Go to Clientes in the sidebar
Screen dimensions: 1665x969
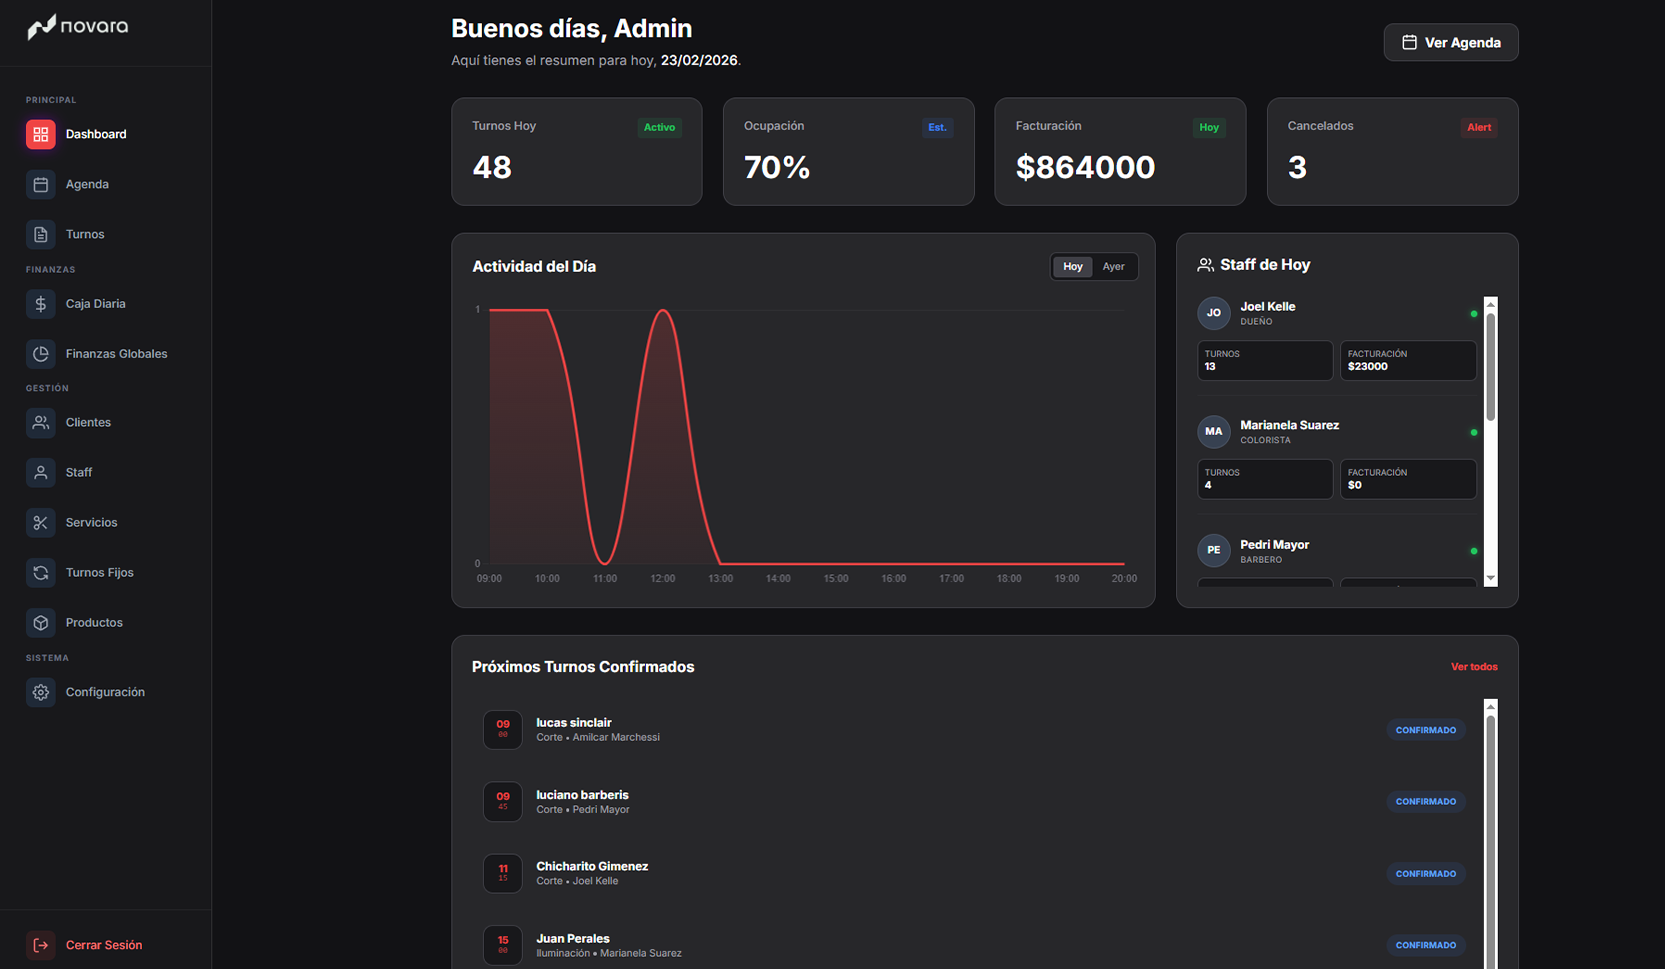(88, 423)
